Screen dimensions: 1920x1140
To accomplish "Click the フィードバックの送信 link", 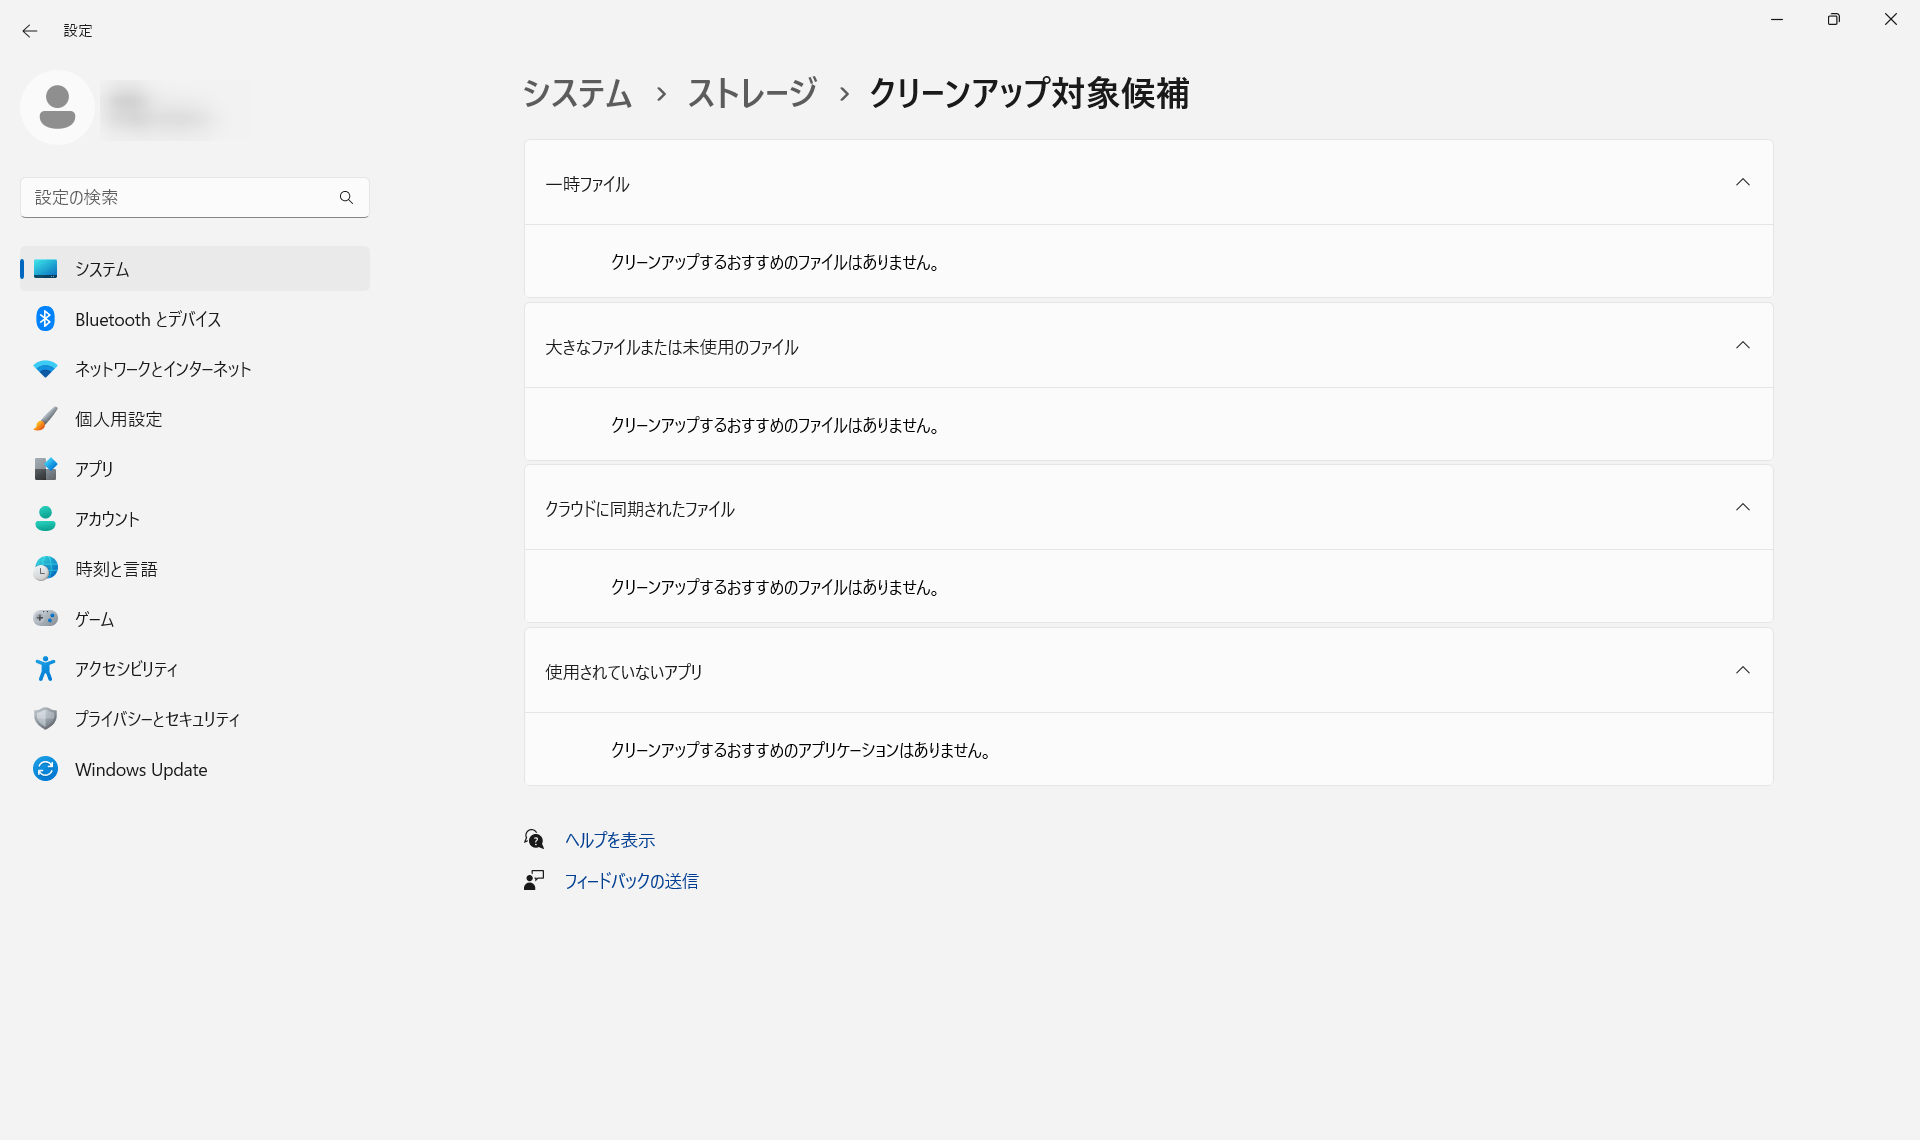I will click(631, 881).
